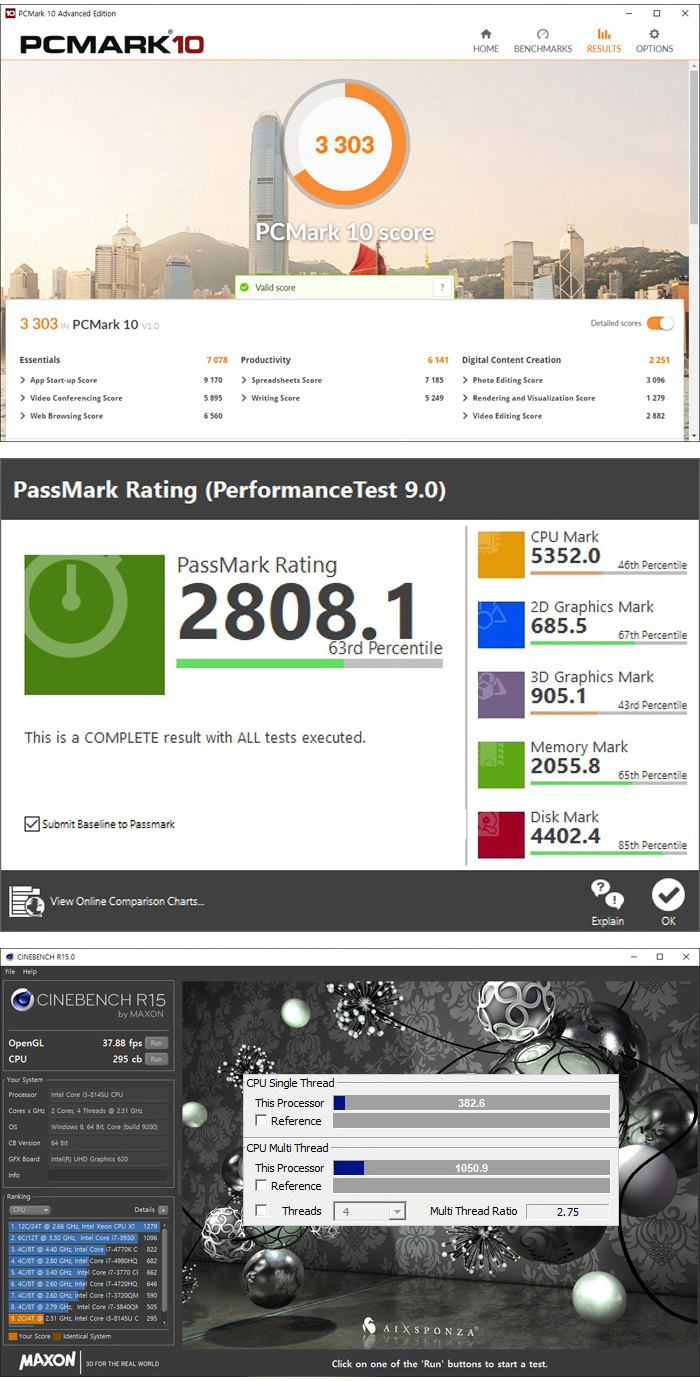This screenshot has height=1381, width=700.
Task: Click the Multi Thread Ratio field
Action: [568, 1211]
